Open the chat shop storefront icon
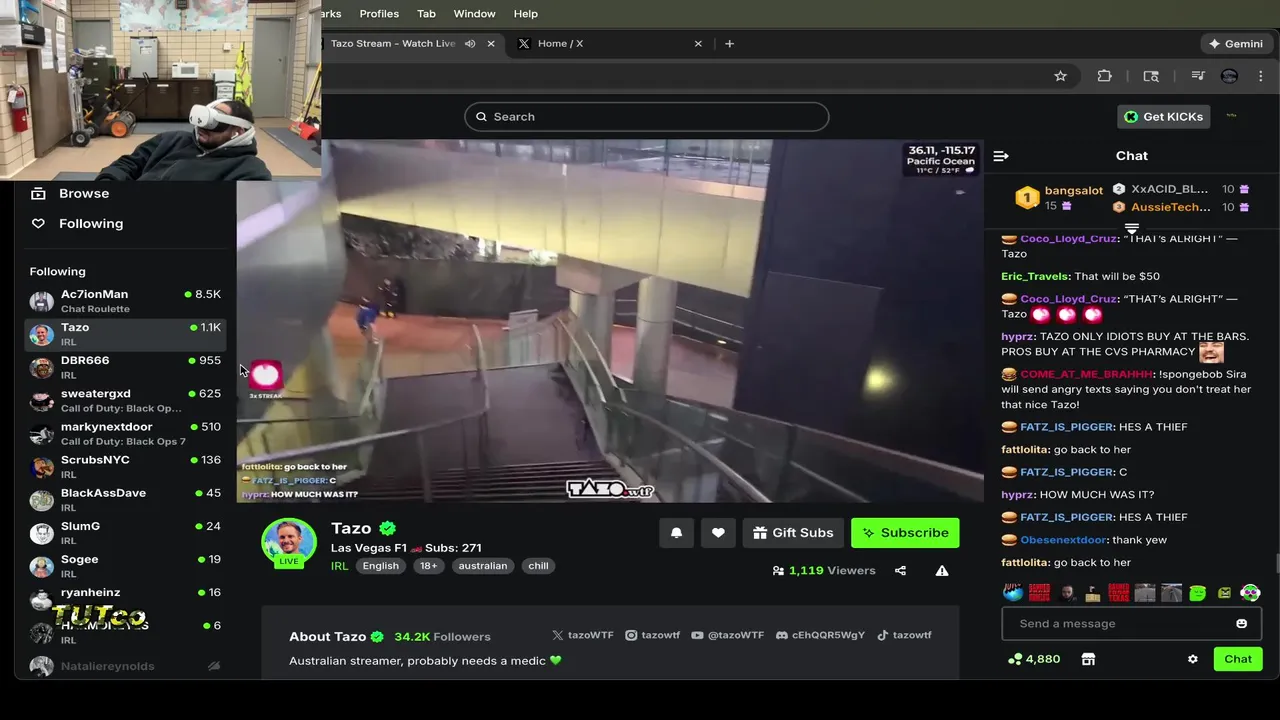Image resolution: width=1280 pixels, height=720 pixels. (x=1088, y=659)
